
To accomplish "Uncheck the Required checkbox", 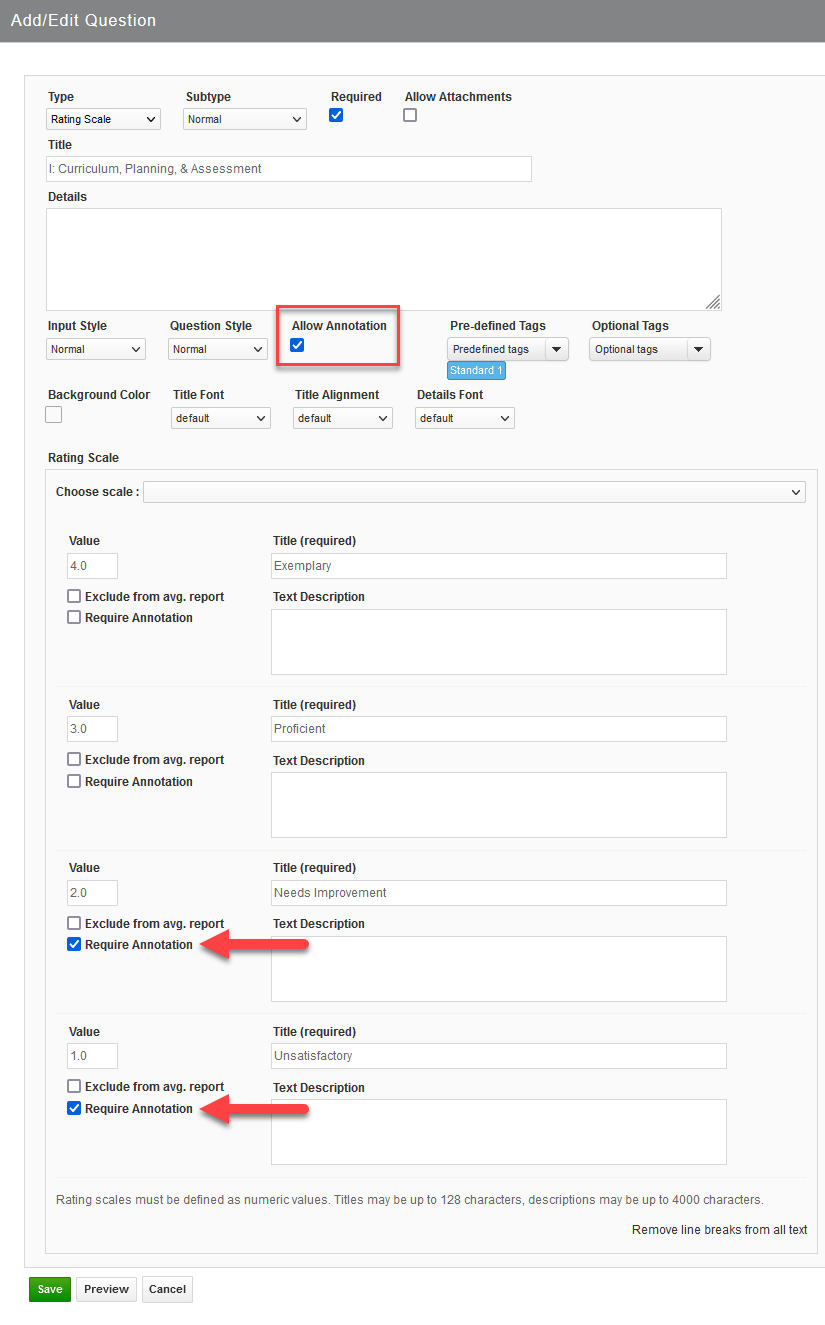I will (x=337, y=115).
